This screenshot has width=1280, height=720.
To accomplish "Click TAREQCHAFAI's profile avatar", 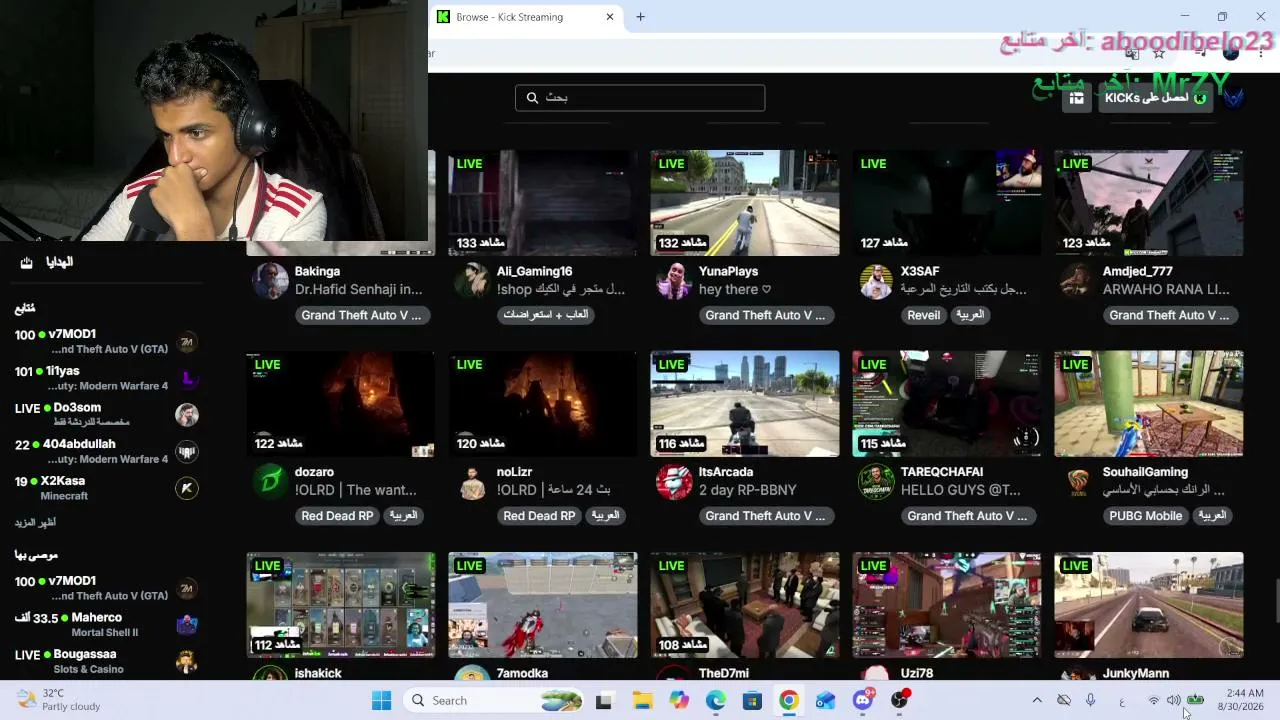I will tap(876, 482).
